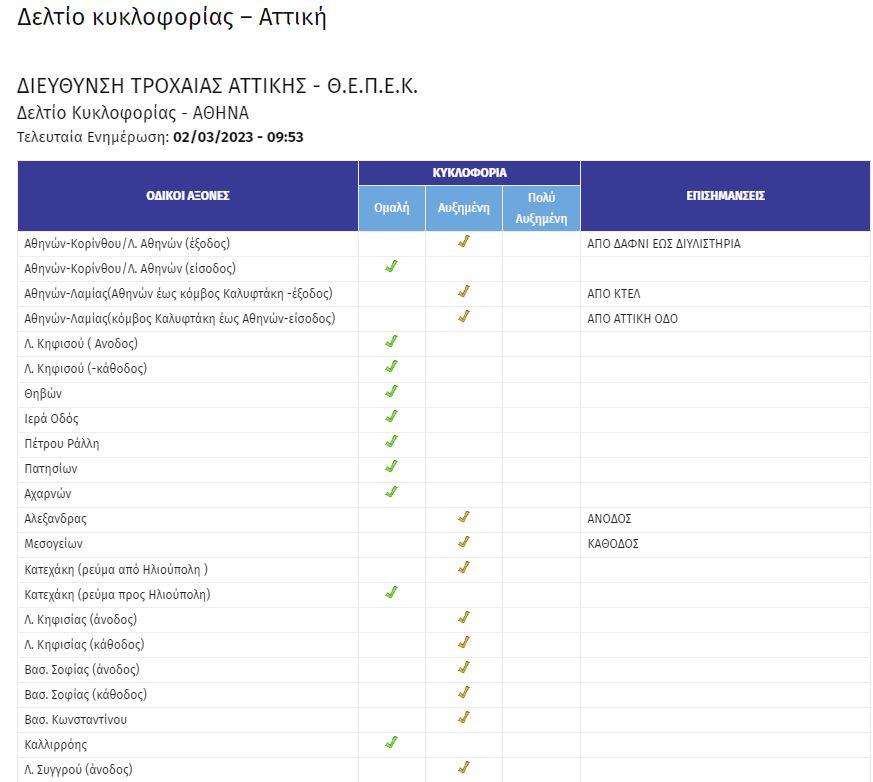Click the ΑΠΟ ΔΑΦΝΙ ΕΩΣ ΔΙΥΛΙΣΤΗΡΙΑ remark
Viewport: 873px width, 782px height.
point(664,244)
